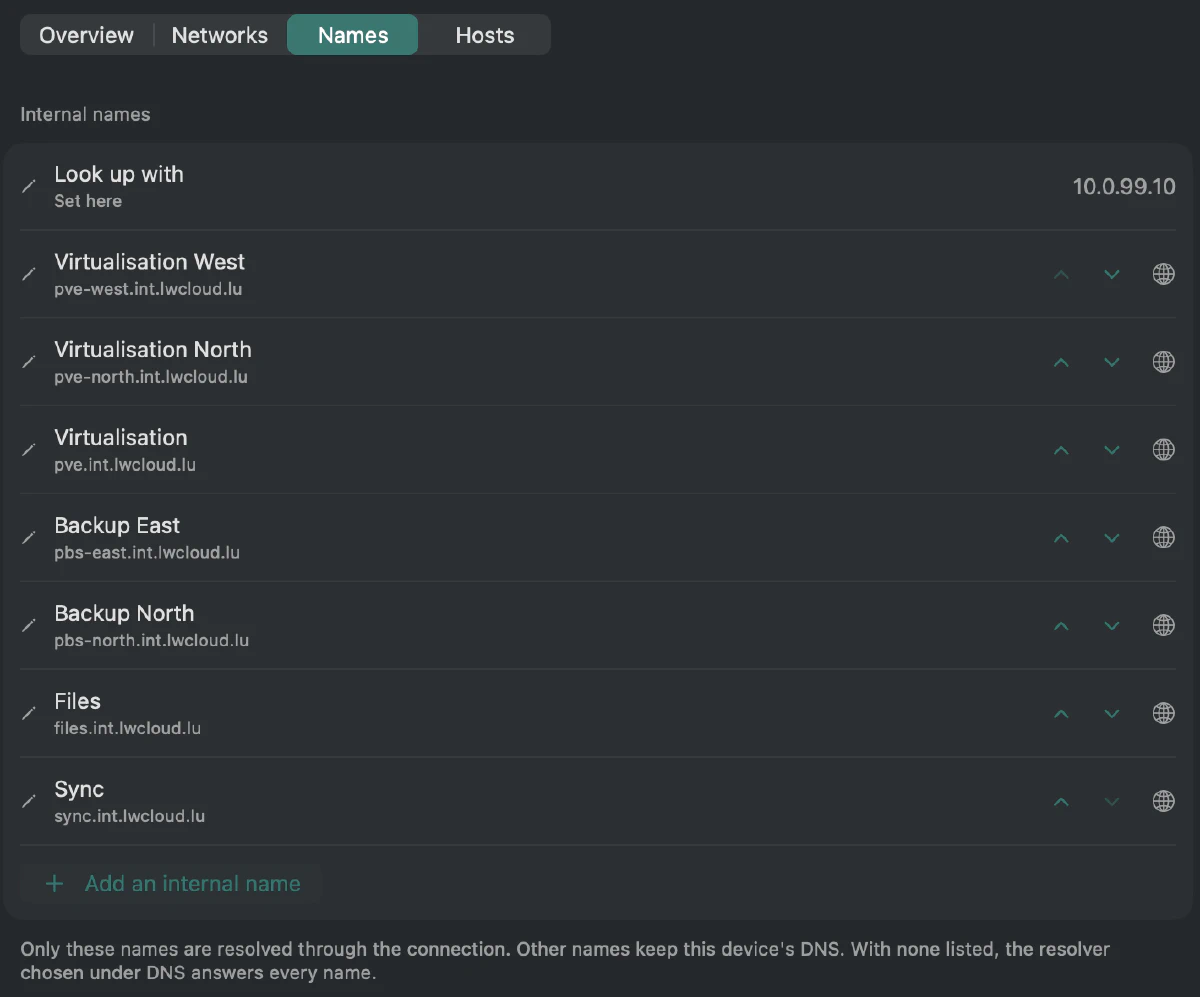Move Virtualisation North down

point(1112,362)
